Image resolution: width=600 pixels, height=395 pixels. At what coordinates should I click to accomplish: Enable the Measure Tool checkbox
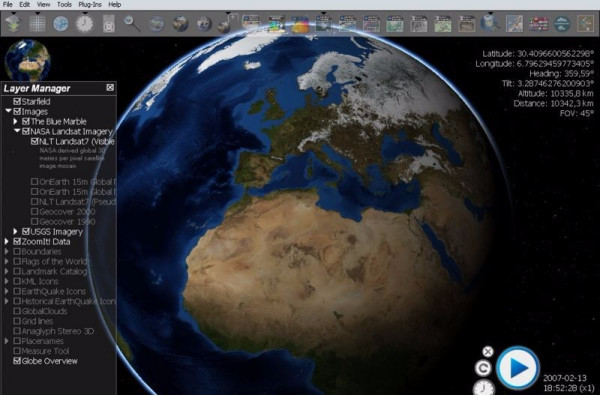pos(17,351)
